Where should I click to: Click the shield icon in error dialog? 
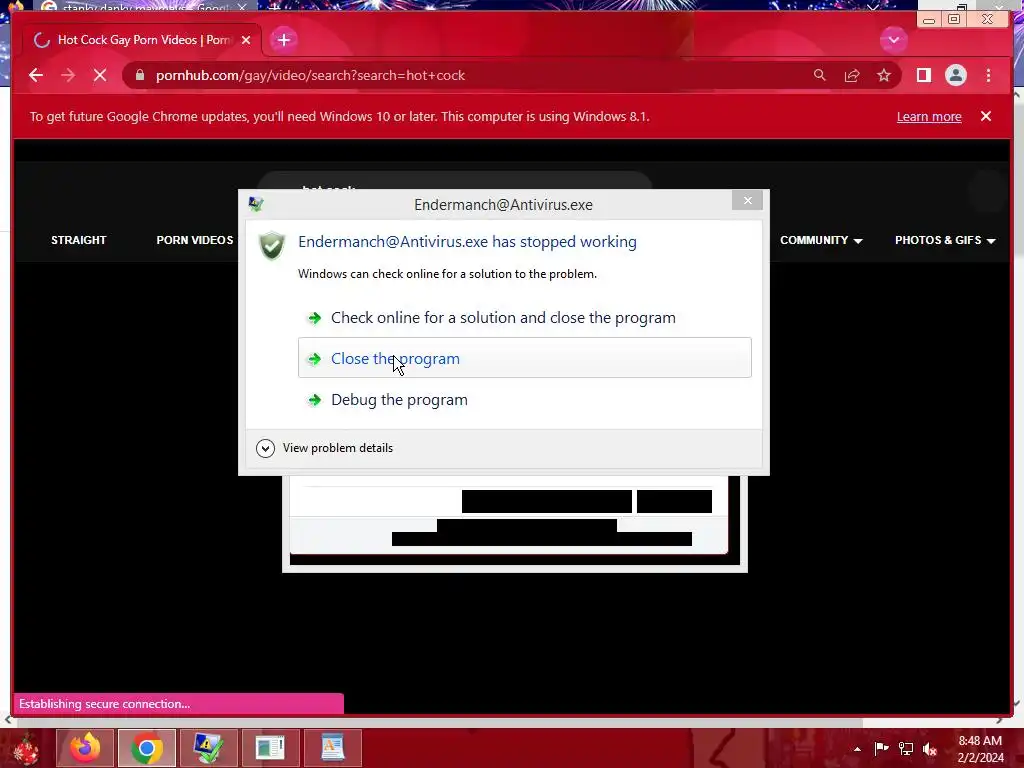pos(272,246)
